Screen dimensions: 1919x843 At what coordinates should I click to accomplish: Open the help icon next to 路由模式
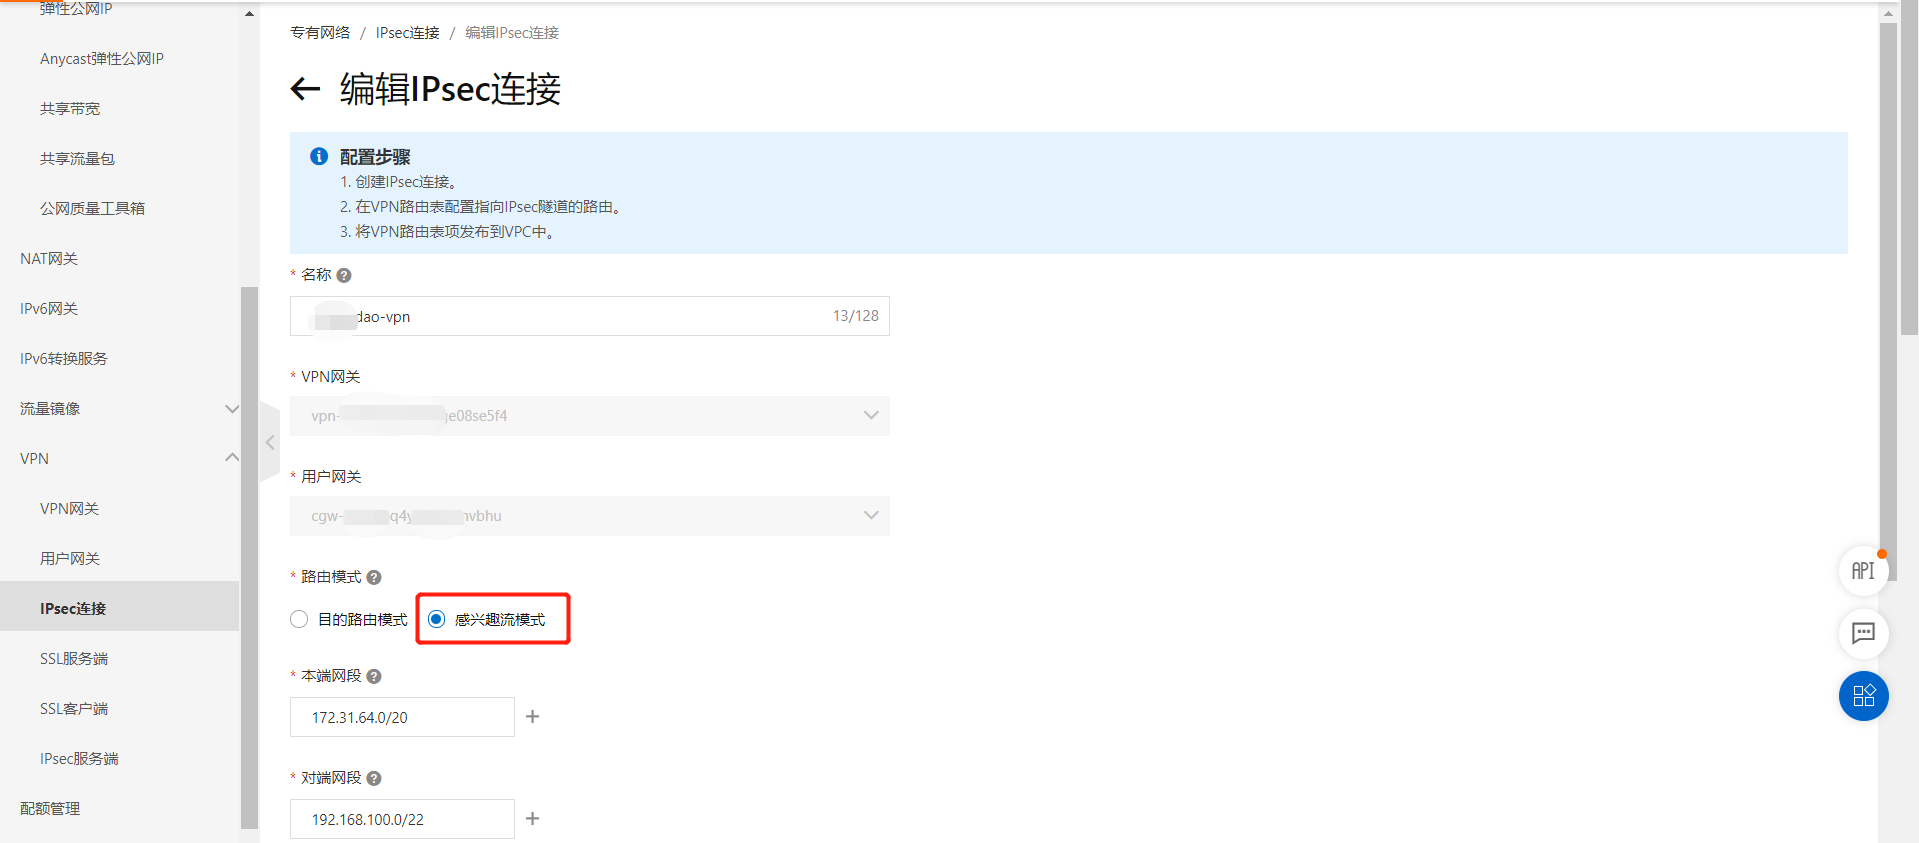374,577
